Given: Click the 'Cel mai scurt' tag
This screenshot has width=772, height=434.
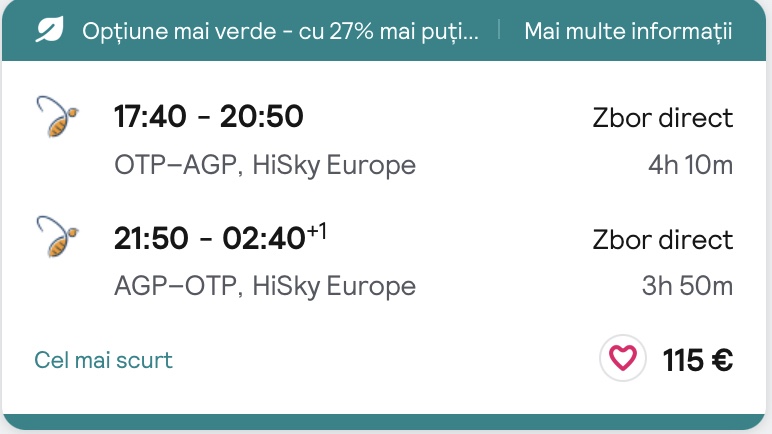Looking at the screenshot, I should (103, 360).
